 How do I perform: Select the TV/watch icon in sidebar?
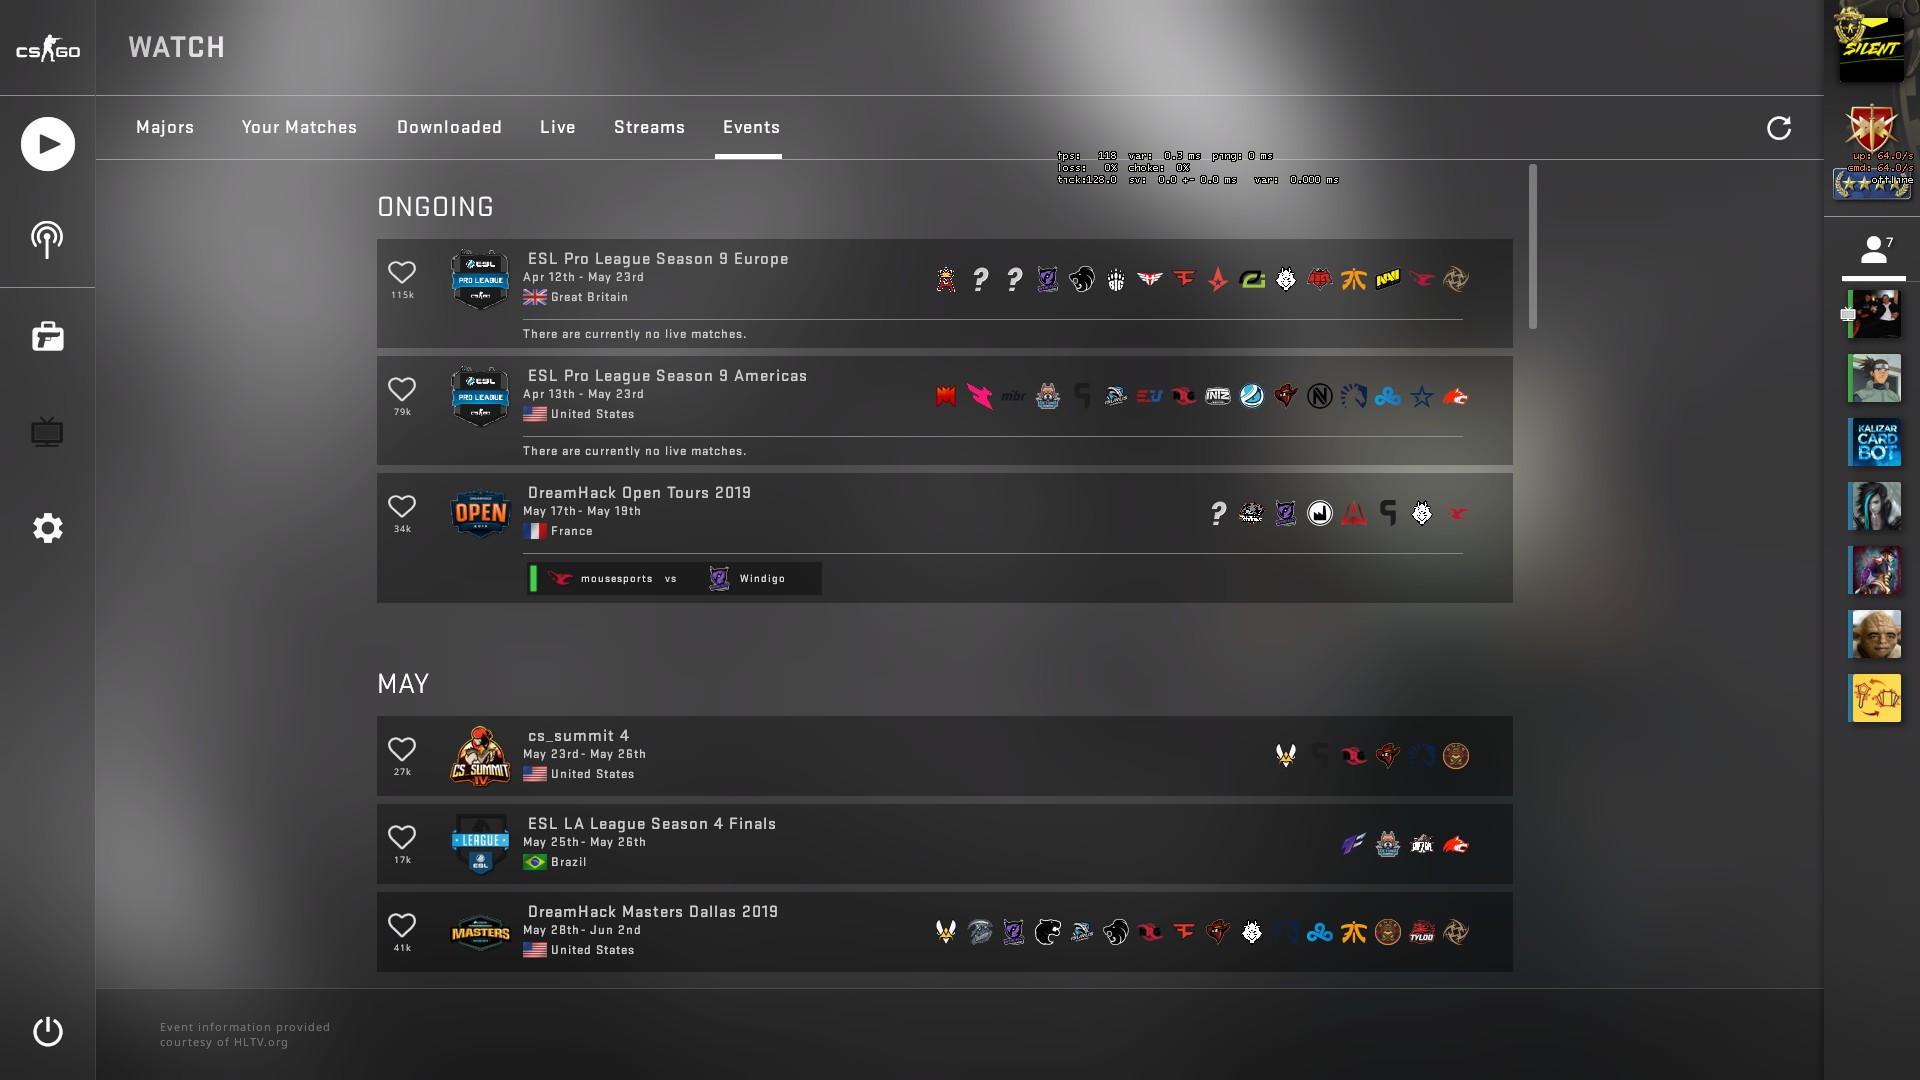(x=47, y=433)
